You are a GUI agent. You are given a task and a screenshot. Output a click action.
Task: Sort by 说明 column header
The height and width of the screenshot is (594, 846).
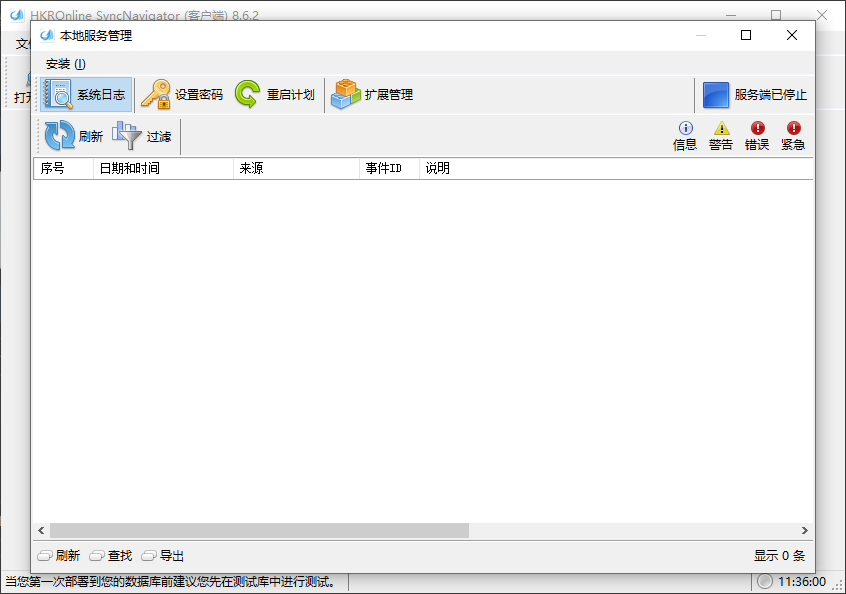pos(616,168)
